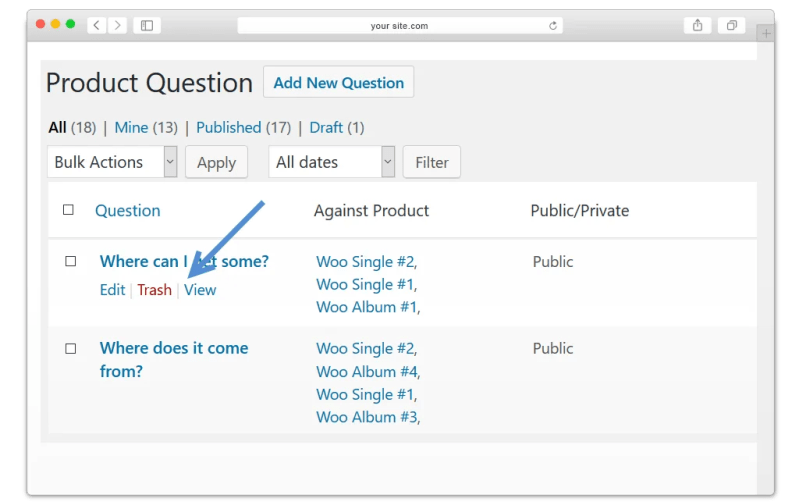799x502 pixels.
Task: Click Edit under 'Where can I get some?'
Action: 112,290
